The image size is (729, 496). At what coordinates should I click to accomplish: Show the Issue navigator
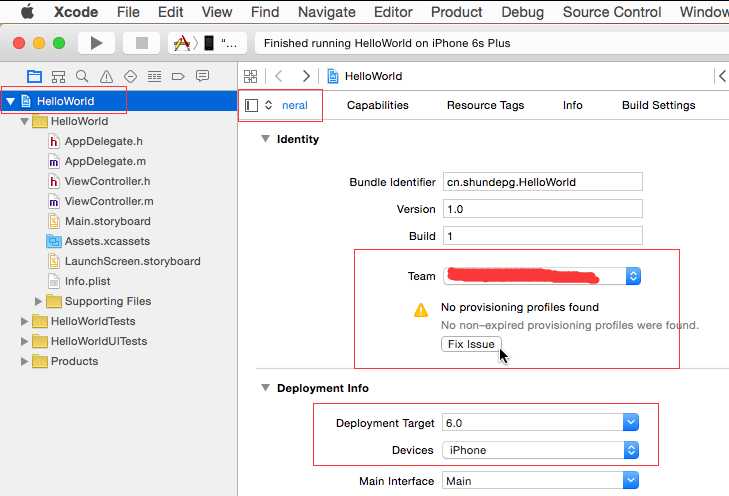coord(106,76)
